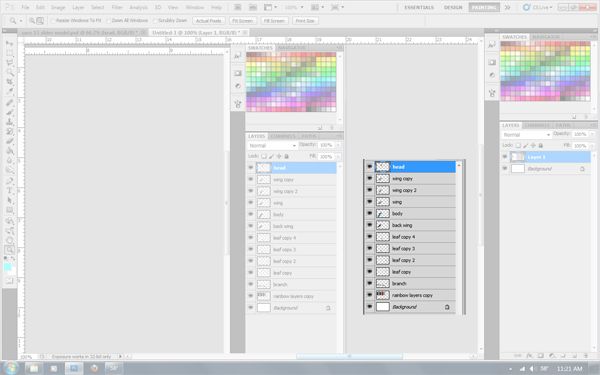
Task: Select the Spot Healing Brush tool
Action: [x=9, y=103]
